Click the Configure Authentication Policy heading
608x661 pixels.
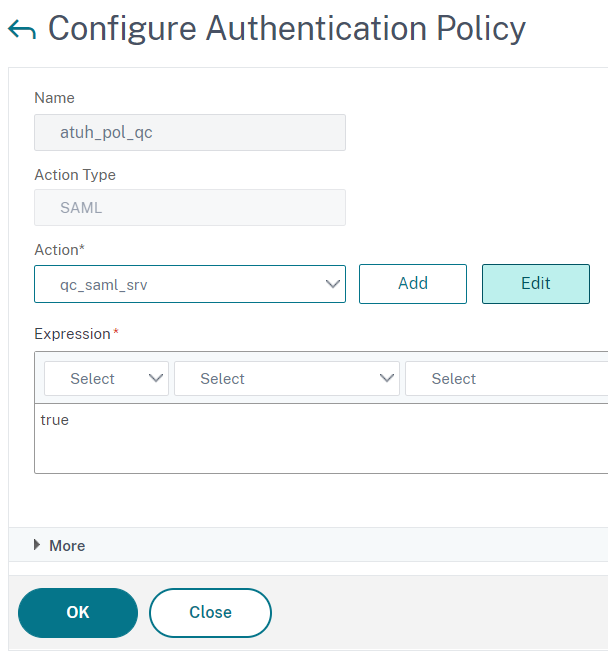click(286, 29)
